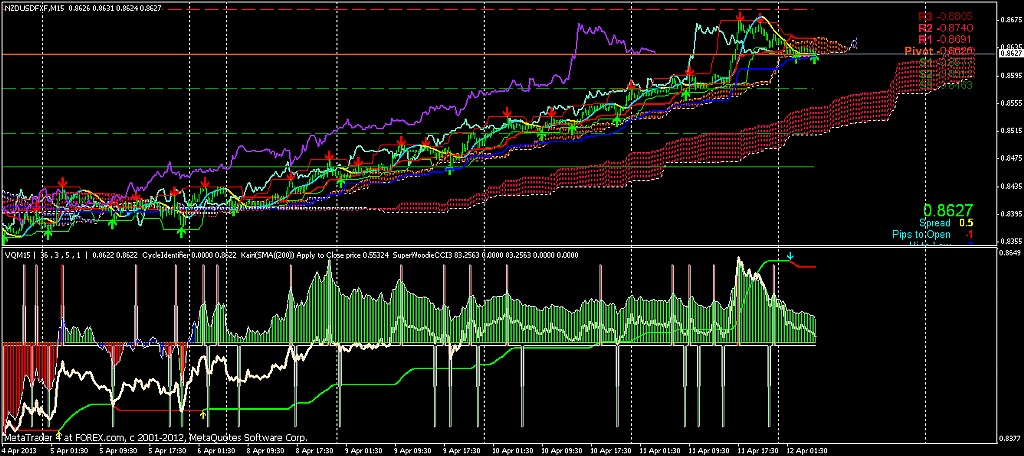Image resolution: width=1024 pixels, height=456 pixels.
Task: Click the SuperWoodieCCI3 indicator label
Action: click(x=422, y=255)
